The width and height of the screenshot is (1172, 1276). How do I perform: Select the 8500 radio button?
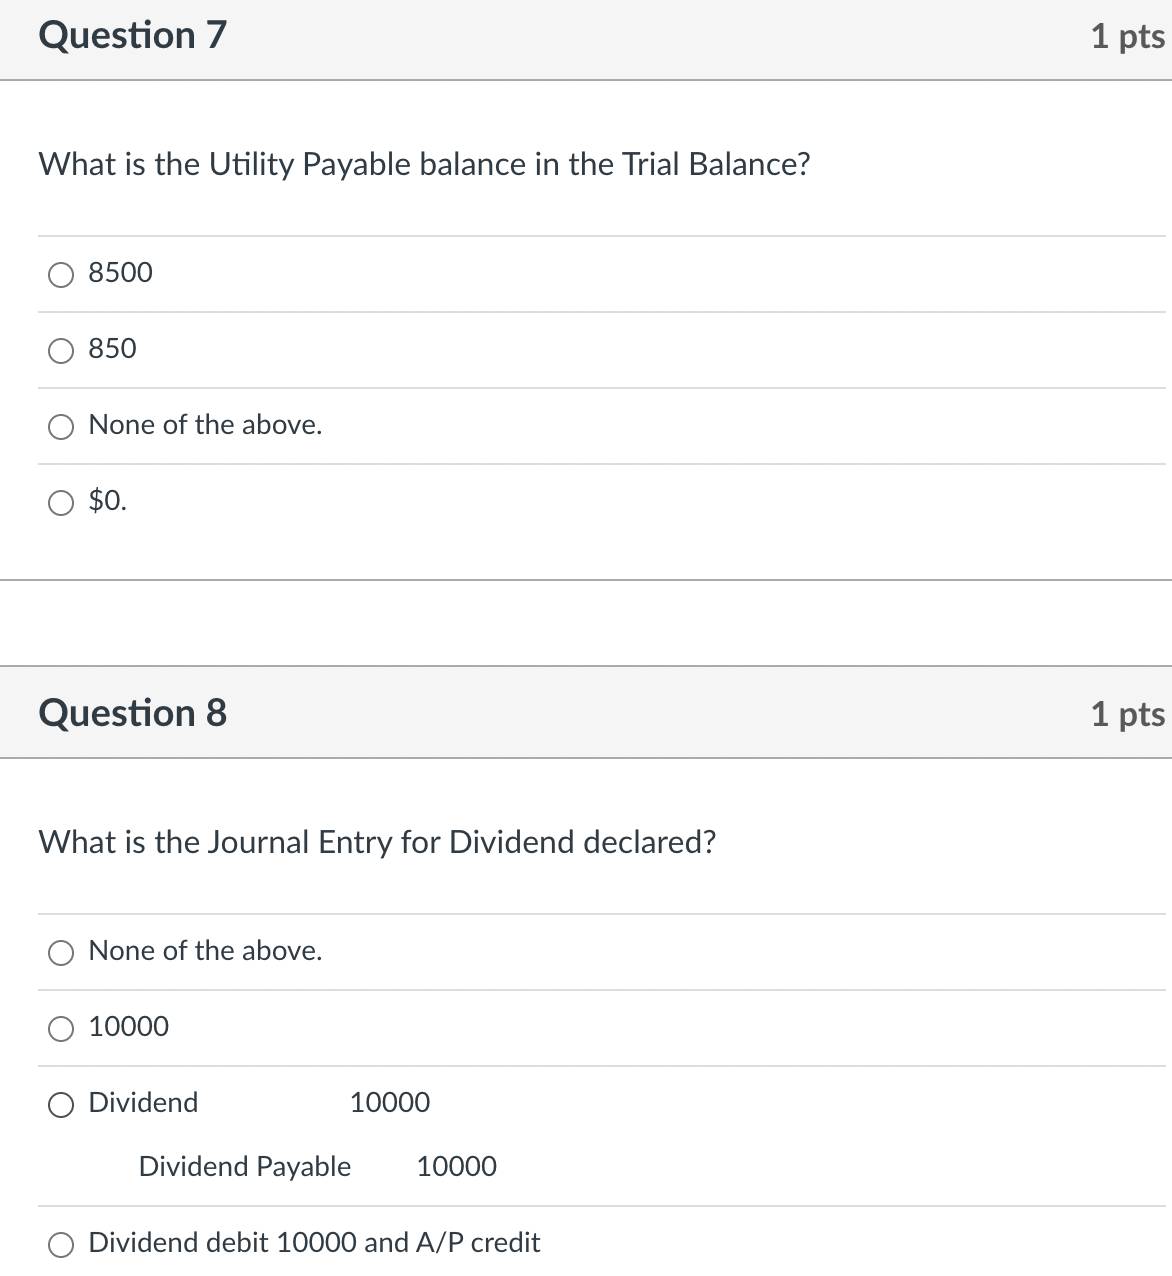(61, 274)
